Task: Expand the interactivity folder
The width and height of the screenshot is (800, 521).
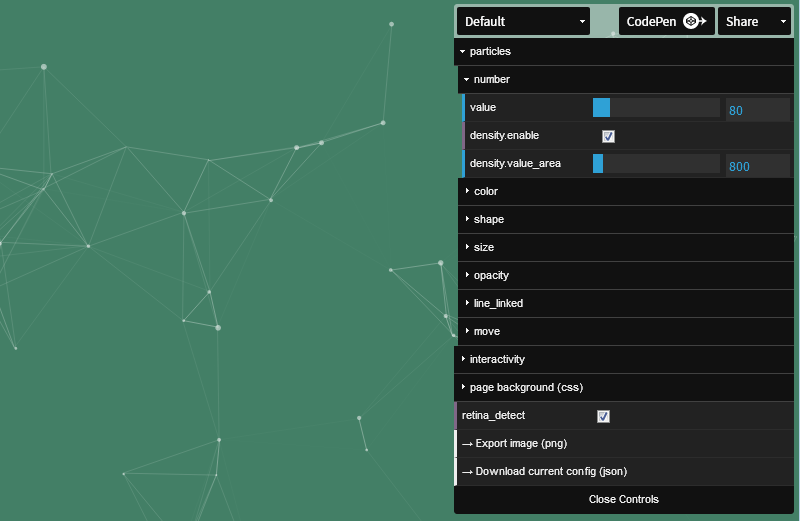Action: [x=623, y=360]
